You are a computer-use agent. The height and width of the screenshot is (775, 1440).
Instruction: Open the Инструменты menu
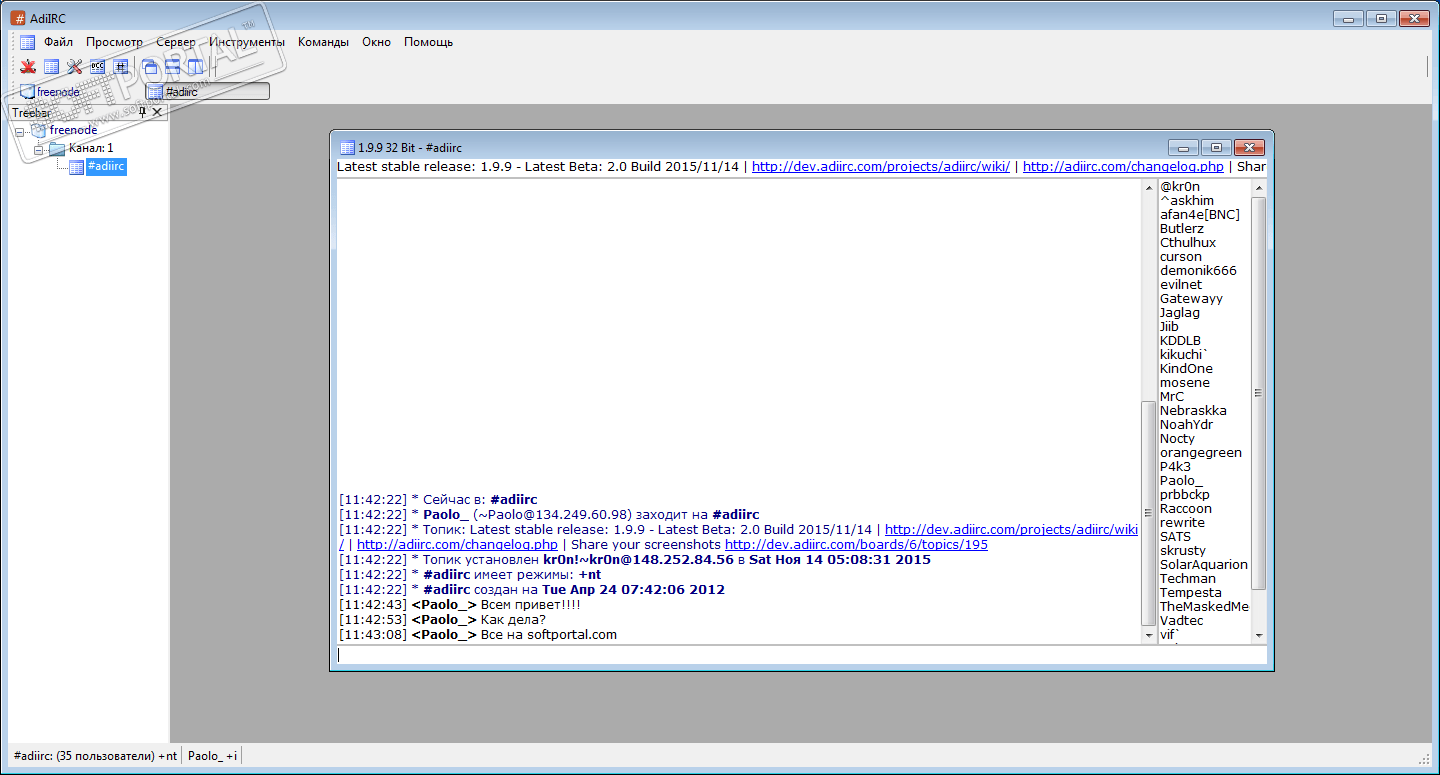point(247,42)
